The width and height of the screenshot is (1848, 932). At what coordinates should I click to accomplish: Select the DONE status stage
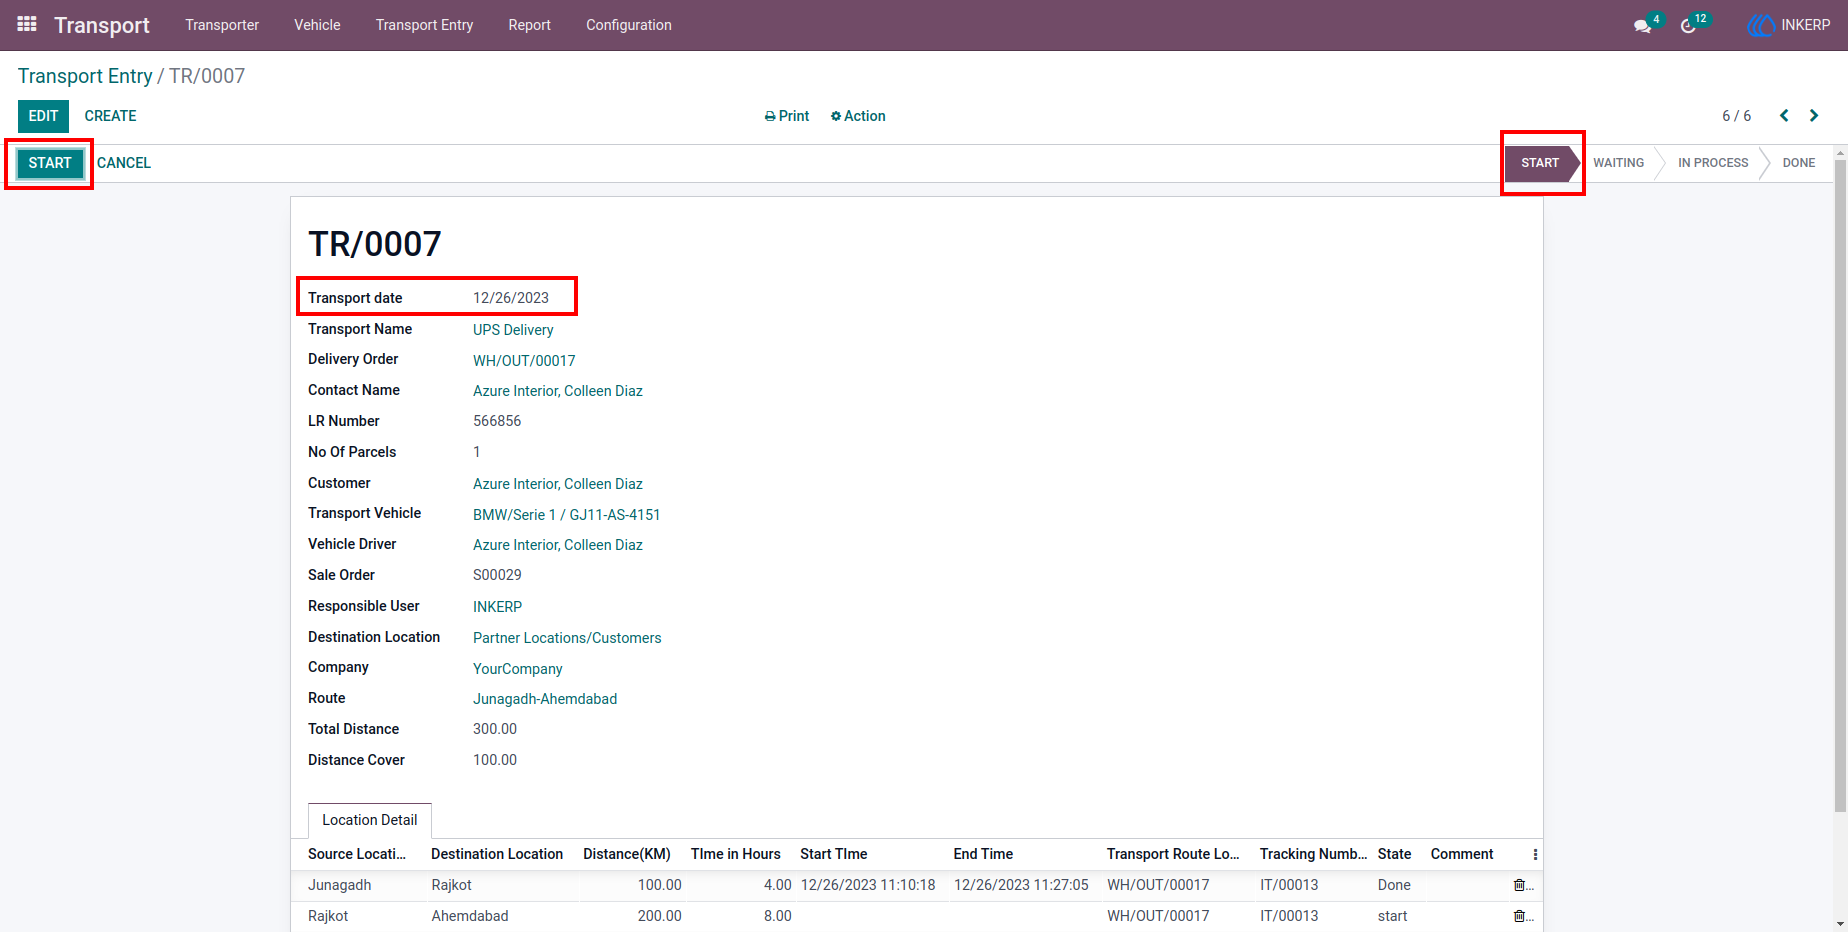click(1798, 163)
